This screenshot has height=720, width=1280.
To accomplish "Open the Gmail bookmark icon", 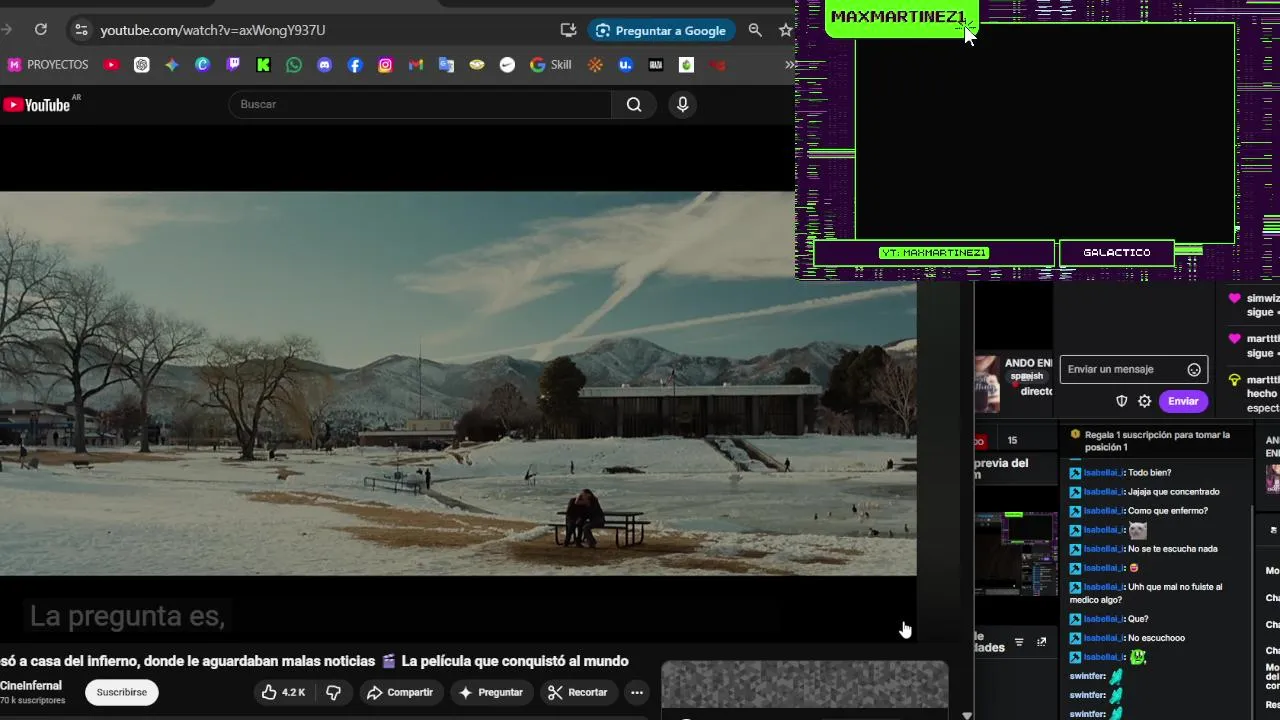I will click(416, 65).
